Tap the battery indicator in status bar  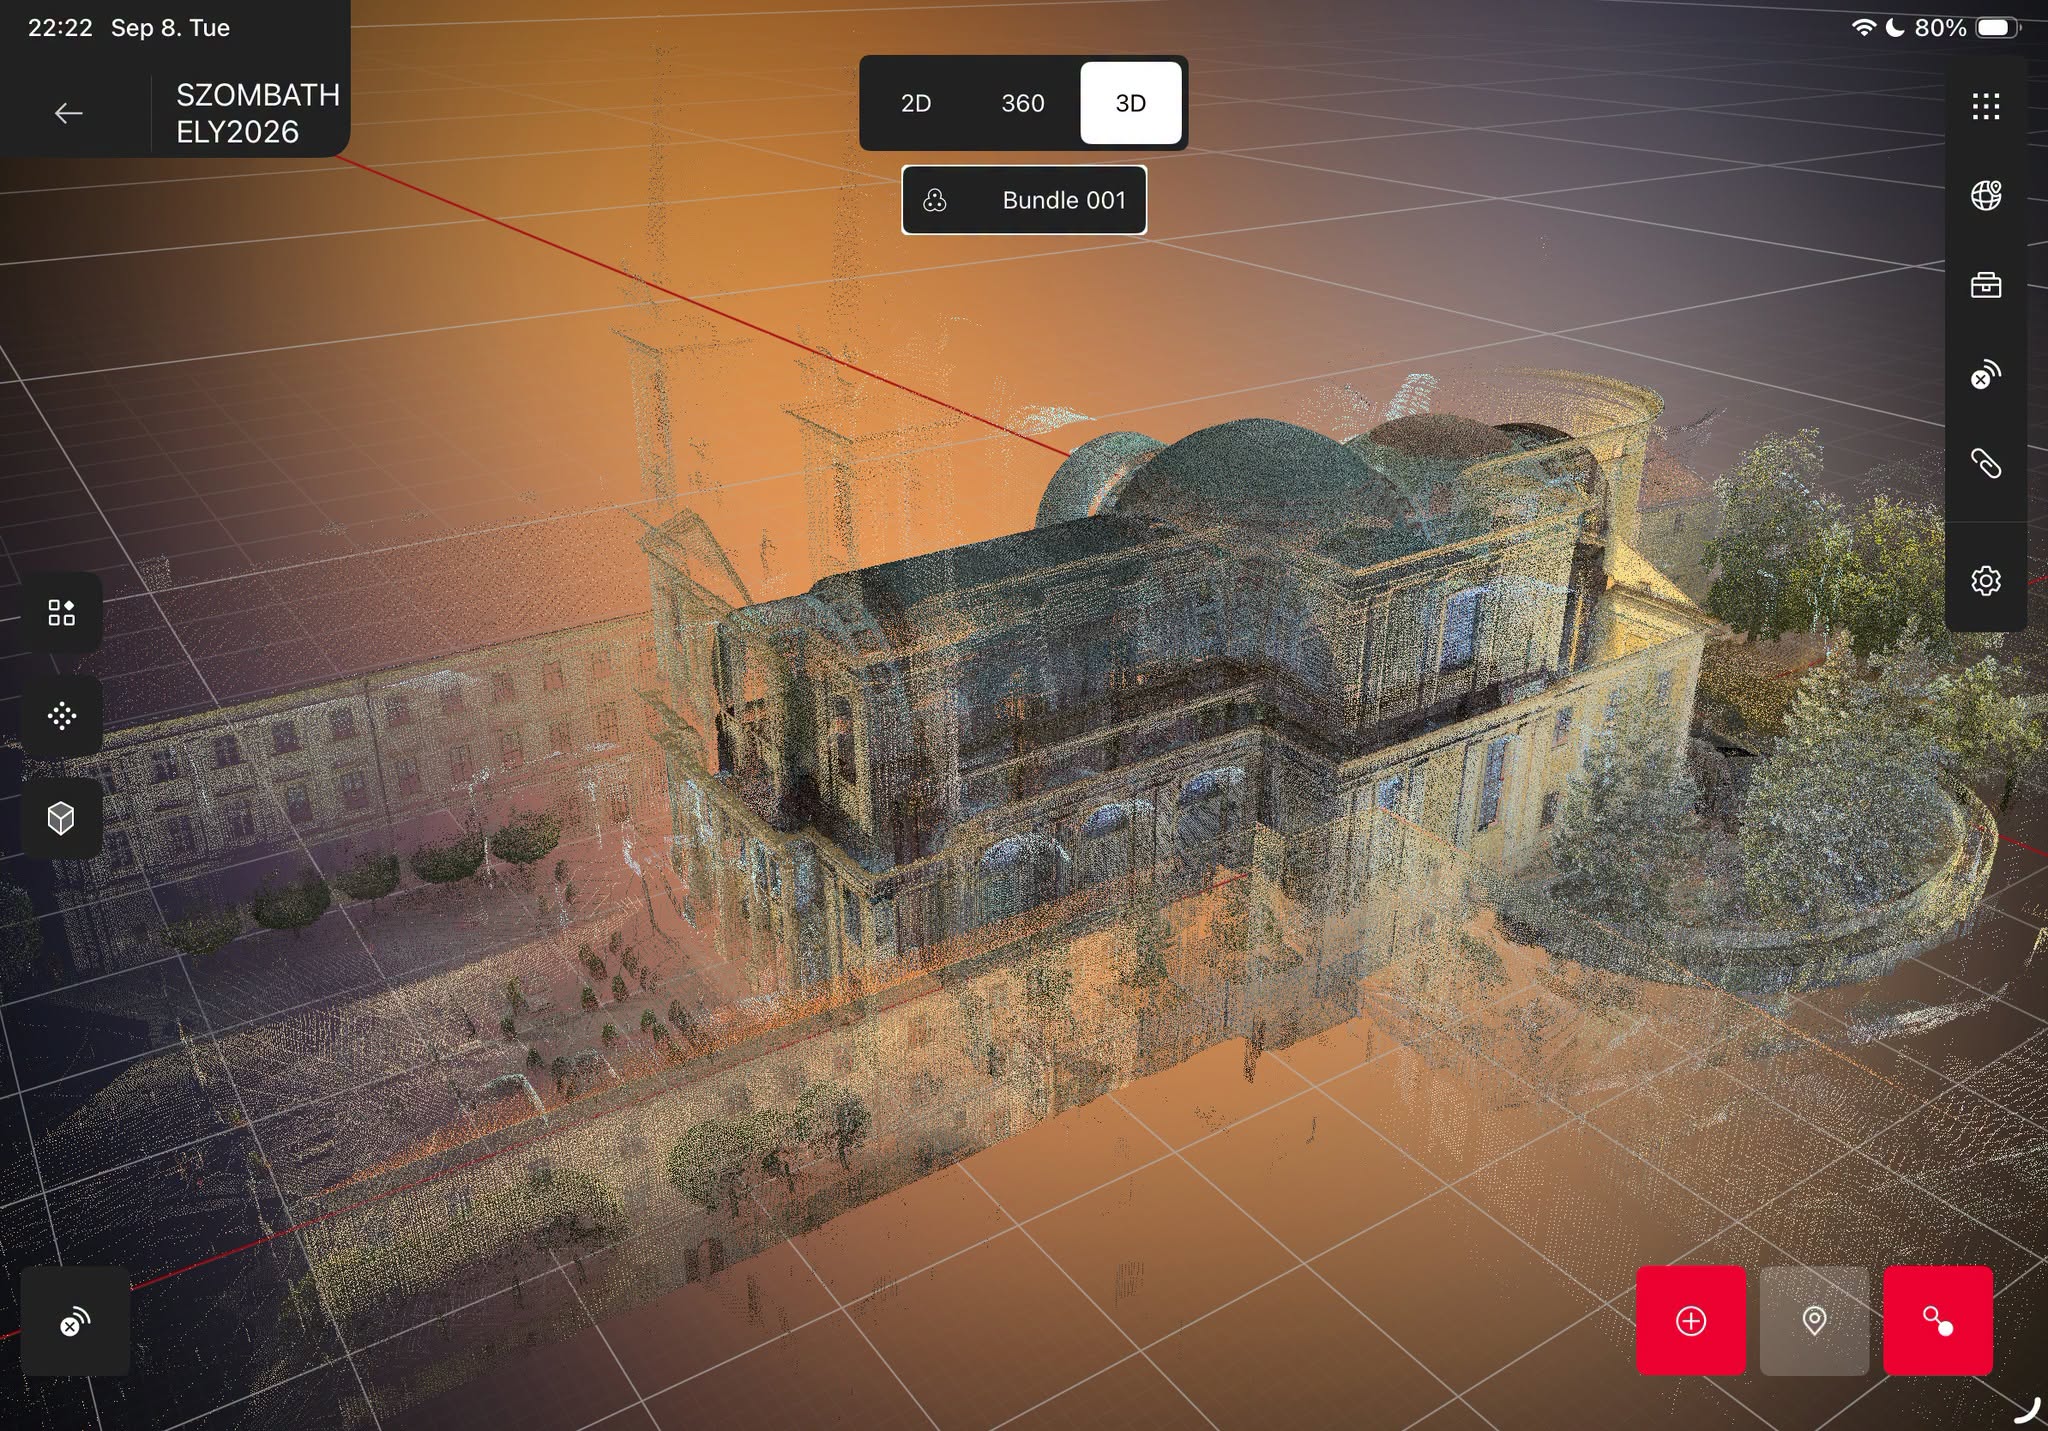tap(1998, 28)
